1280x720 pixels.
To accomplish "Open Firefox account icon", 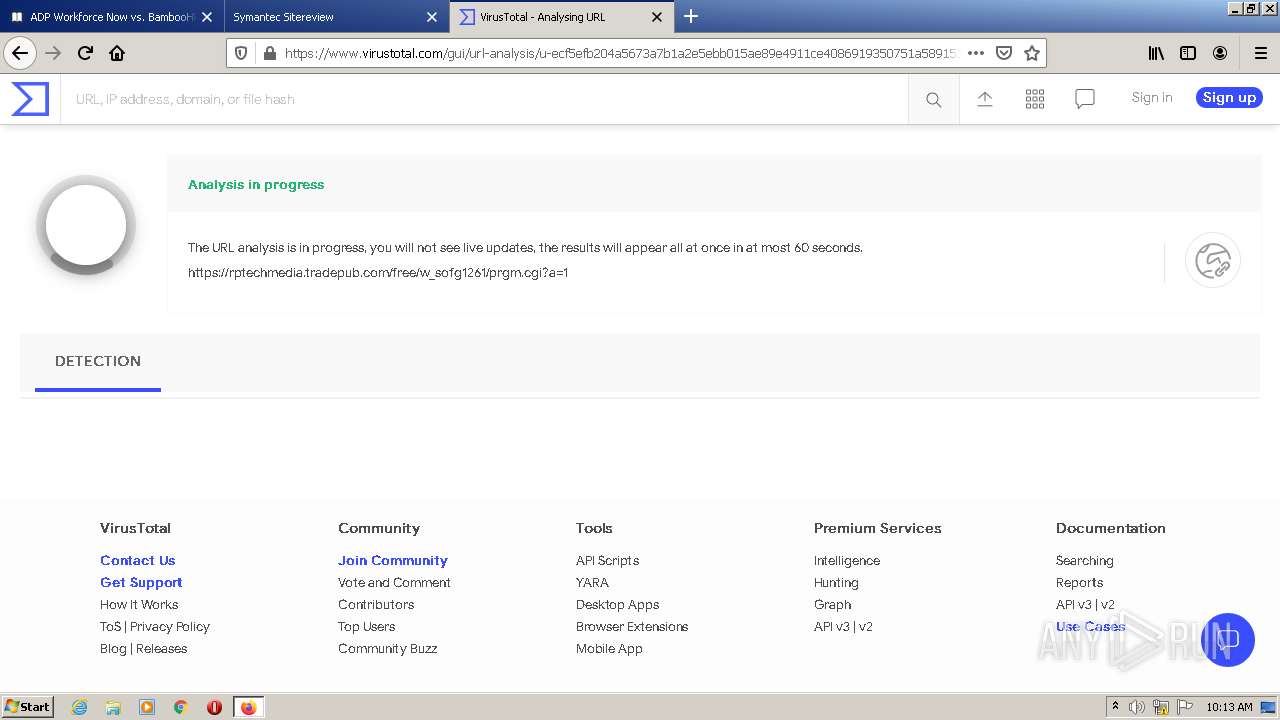I will (x=1220, y=53).
